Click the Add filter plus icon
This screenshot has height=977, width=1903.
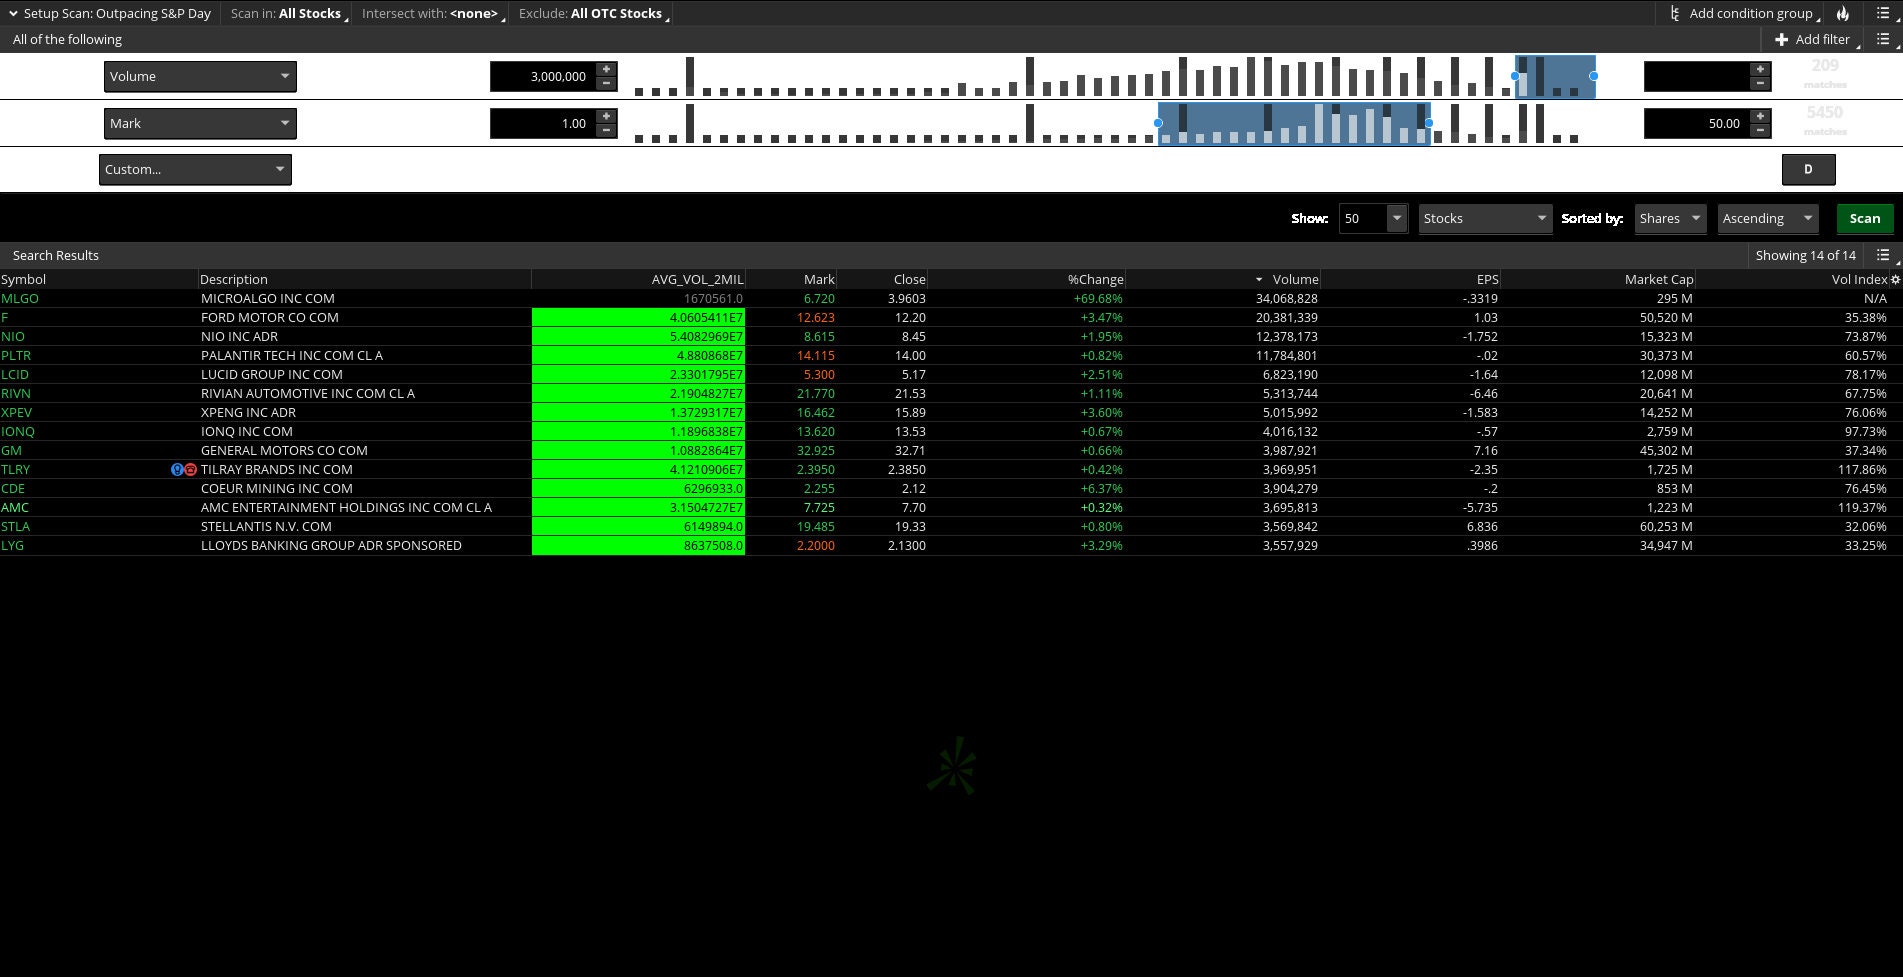point(1782,39)
